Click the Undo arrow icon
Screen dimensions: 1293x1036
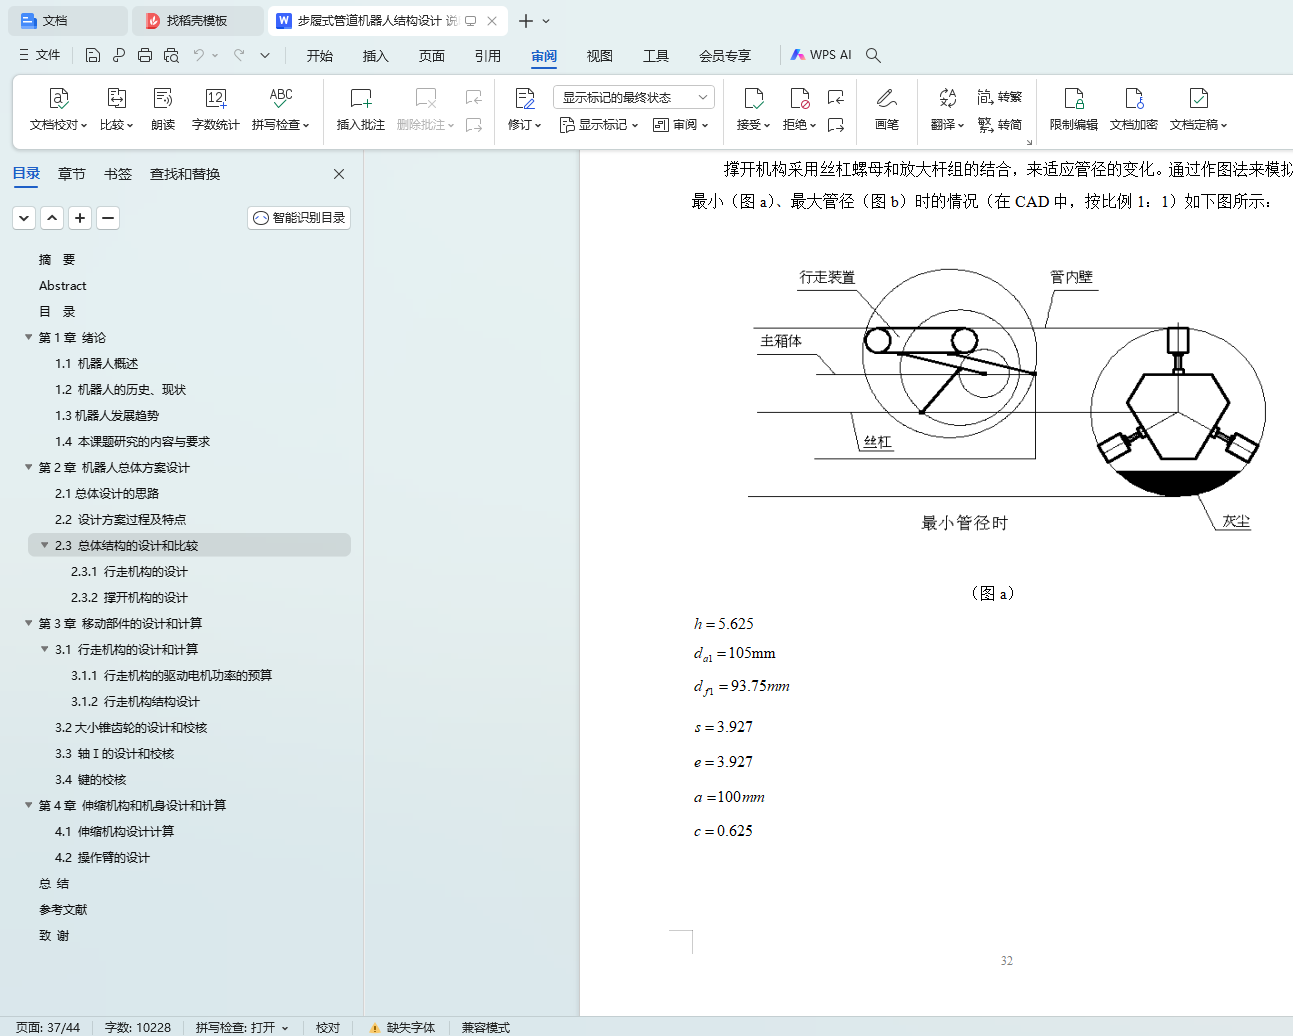pos(199,55)
